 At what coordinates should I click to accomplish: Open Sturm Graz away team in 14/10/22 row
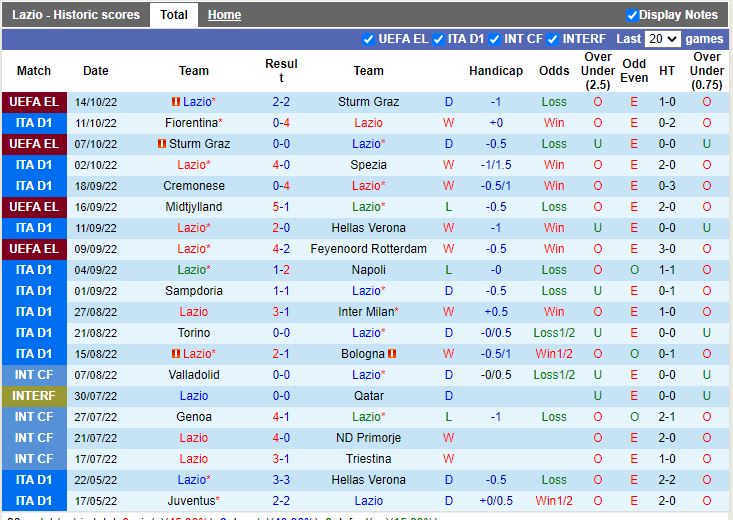[x=368, y=101]
